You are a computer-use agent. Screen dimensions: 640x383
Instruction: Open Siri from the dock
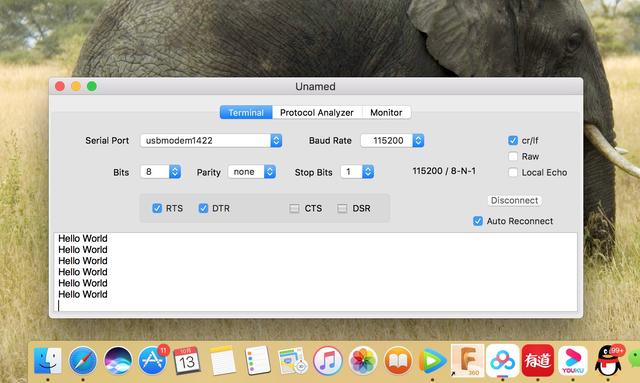[118, 361]
